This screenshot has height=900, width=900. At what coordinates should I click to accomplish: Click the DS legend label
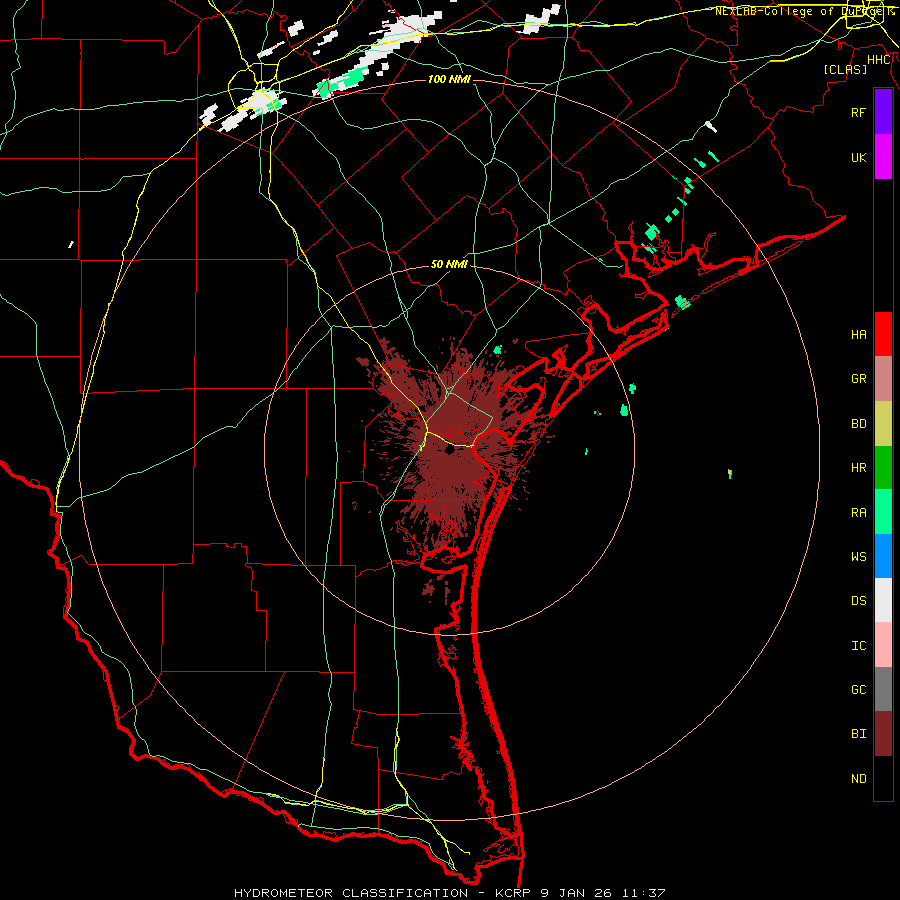coord(858,600)
